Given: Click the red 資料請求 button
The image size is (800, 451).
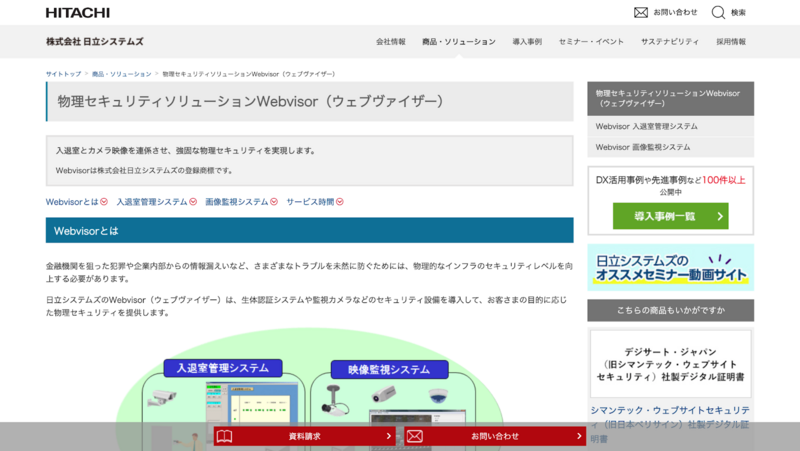Looking at the screenshot, I should 305,436.
